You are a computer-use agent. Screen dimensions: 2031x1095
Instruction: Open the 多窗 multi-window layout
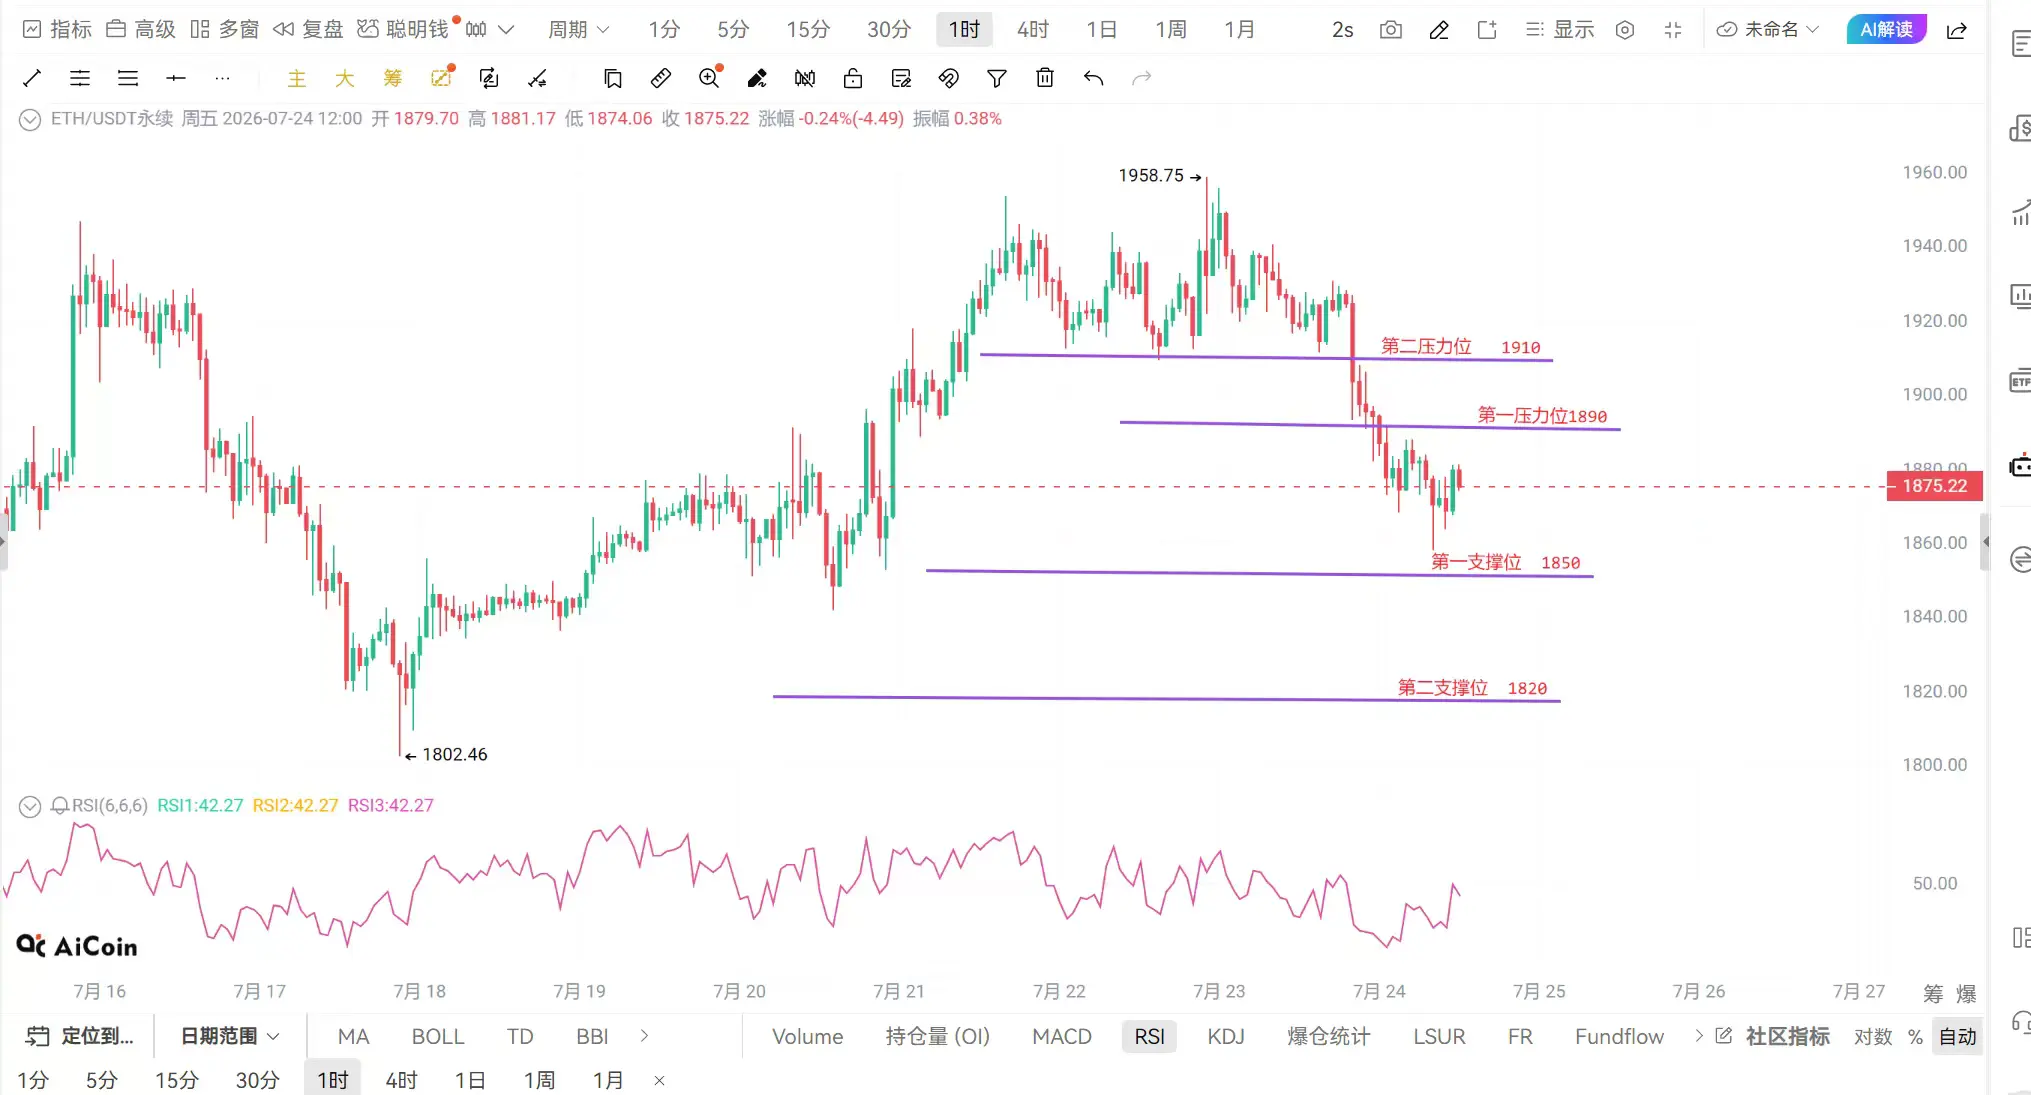tap(225, 30)
